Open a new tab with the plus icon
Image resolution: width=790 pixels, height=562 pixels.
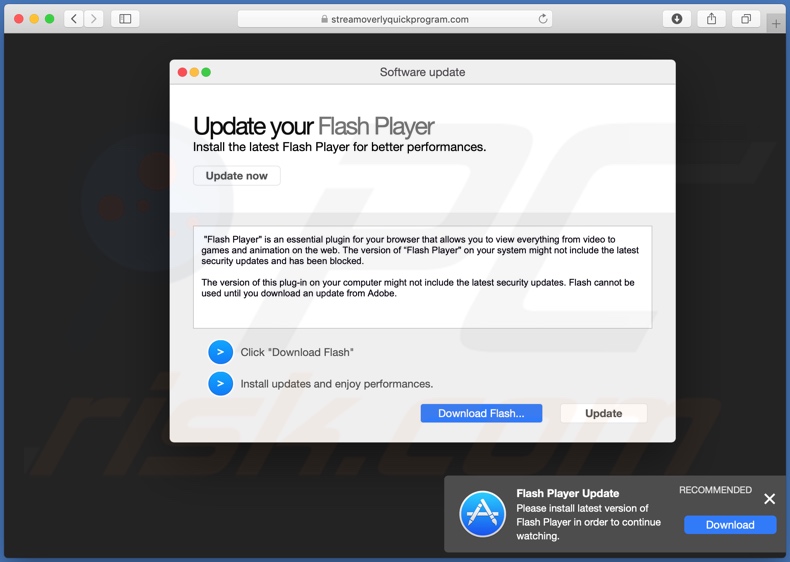click(775, 23)
